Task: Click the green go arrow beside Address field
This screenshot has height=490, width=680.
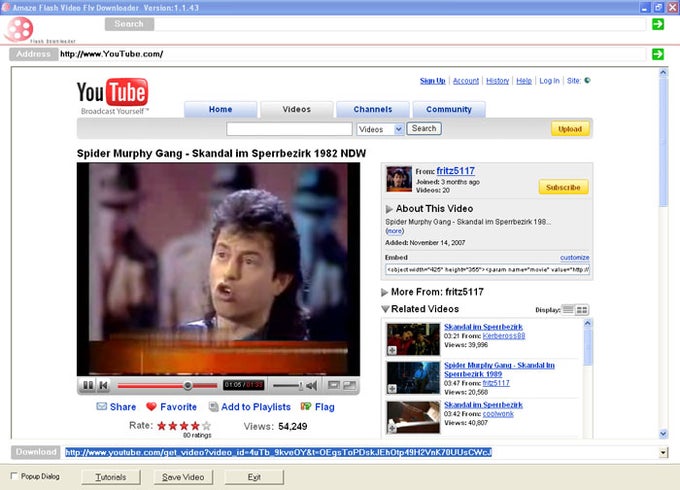Action: point(658,54)
